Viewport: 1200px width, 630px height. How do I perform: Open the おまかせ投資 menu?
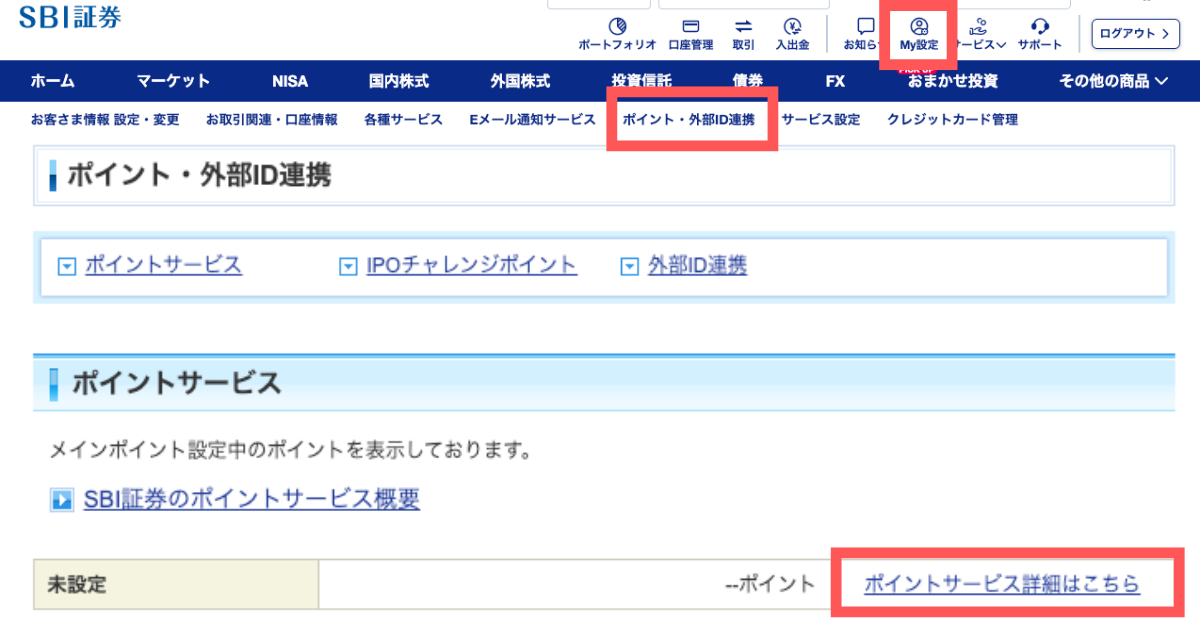953,81
